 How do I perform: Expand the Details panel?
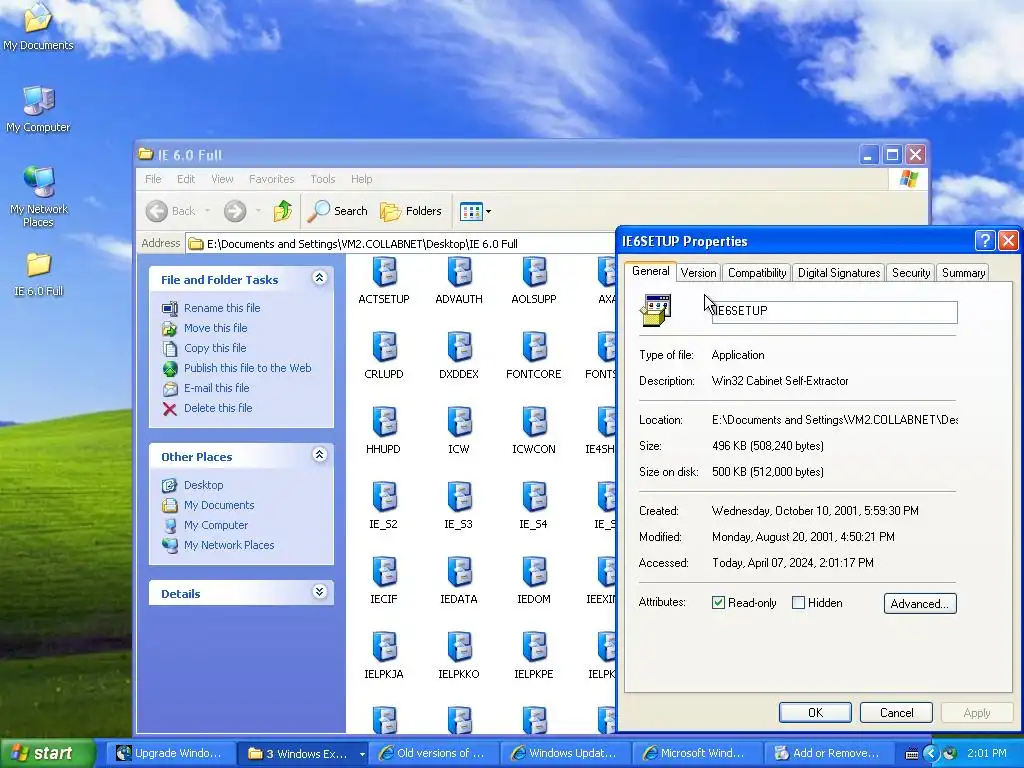coord(319,592)
